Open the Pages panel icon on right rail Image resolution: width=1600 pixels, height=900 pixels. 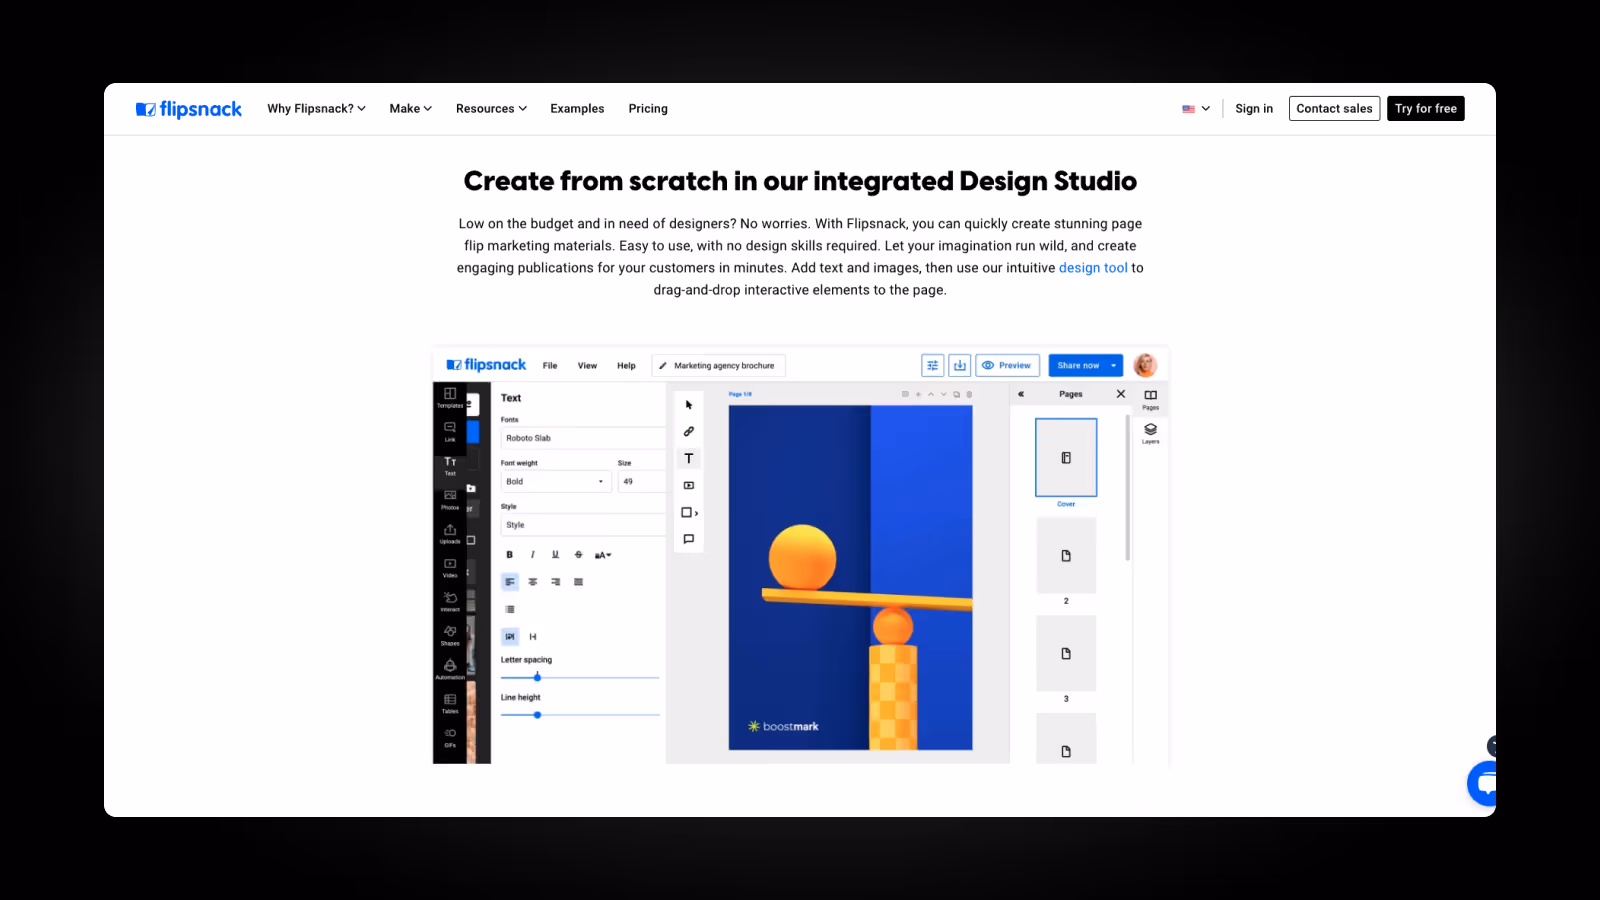click(1151, 399)
